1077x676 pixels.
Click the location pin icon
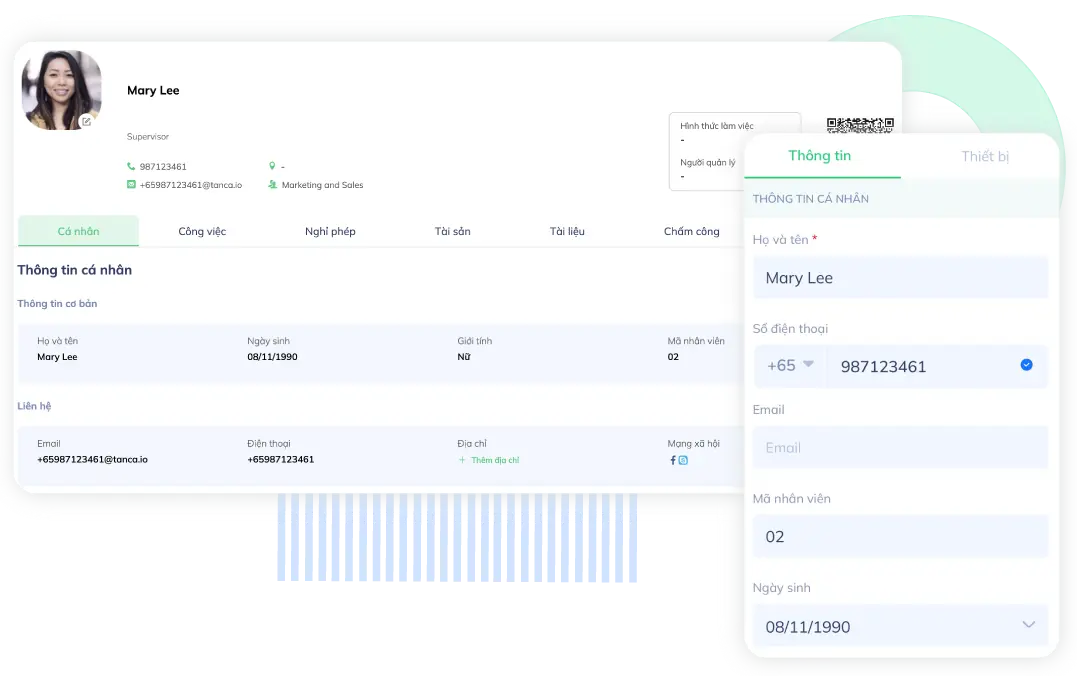click(x=272, y=166)
